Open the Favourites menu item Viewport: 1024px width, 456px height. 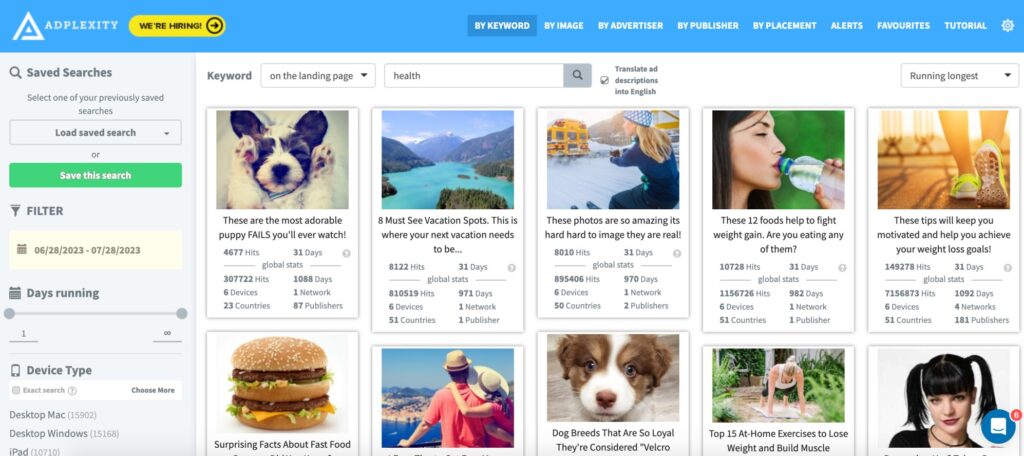pos(903,25)
